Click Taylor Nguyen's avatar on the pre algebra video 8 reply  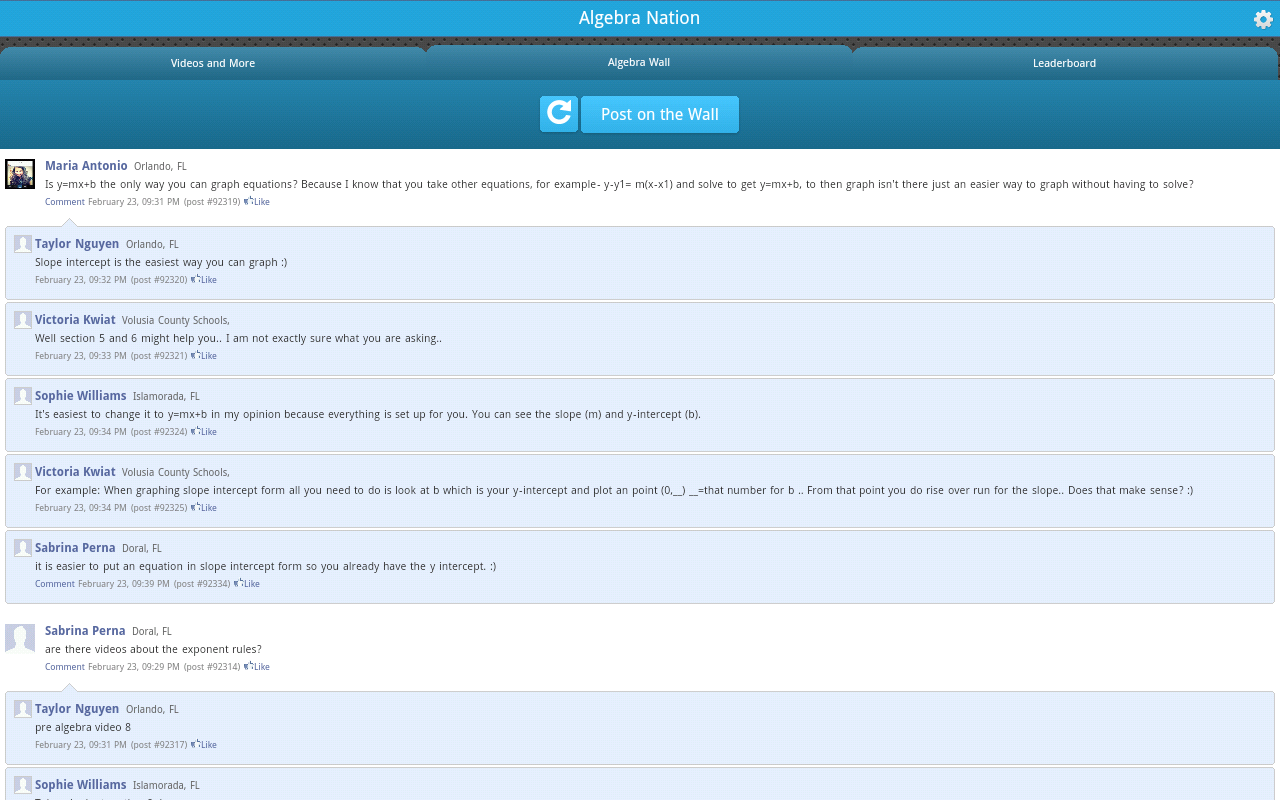point(23,709)
